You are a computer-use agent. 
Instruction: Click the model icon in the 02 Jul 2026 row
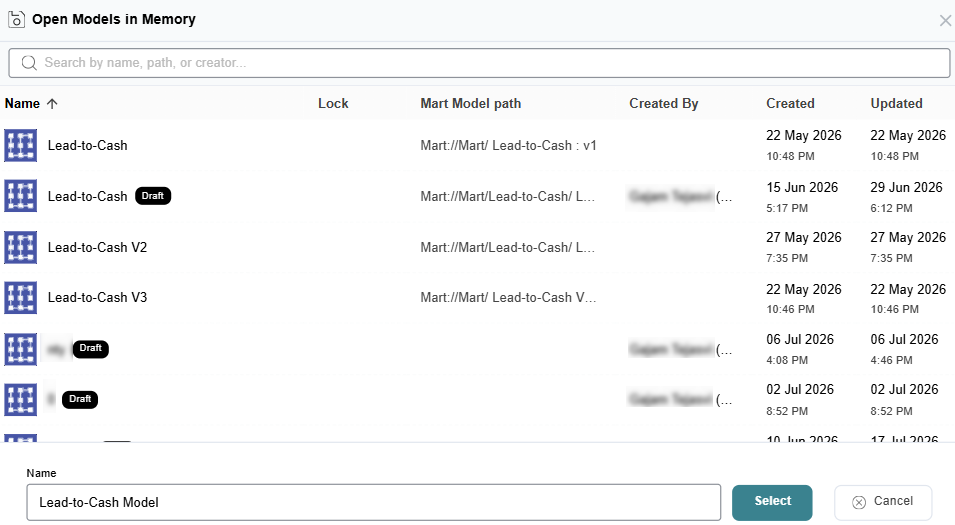point(21,400)
